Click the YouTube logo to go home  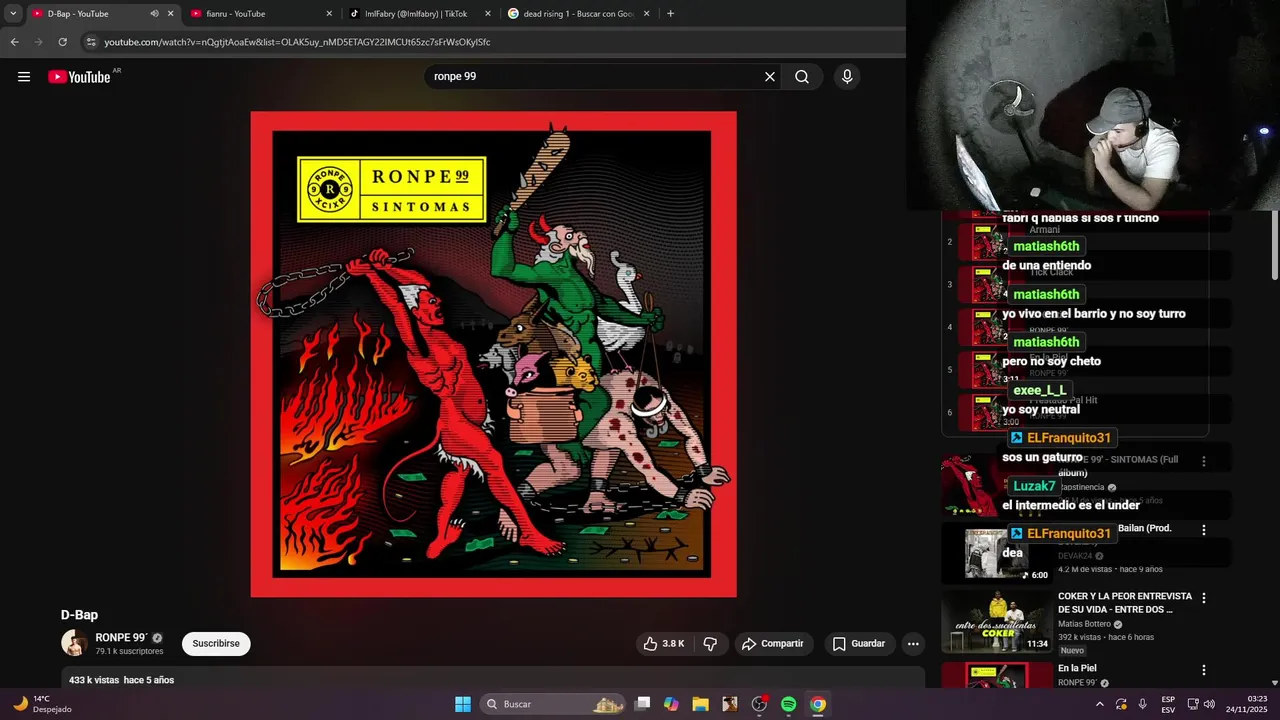79,77
